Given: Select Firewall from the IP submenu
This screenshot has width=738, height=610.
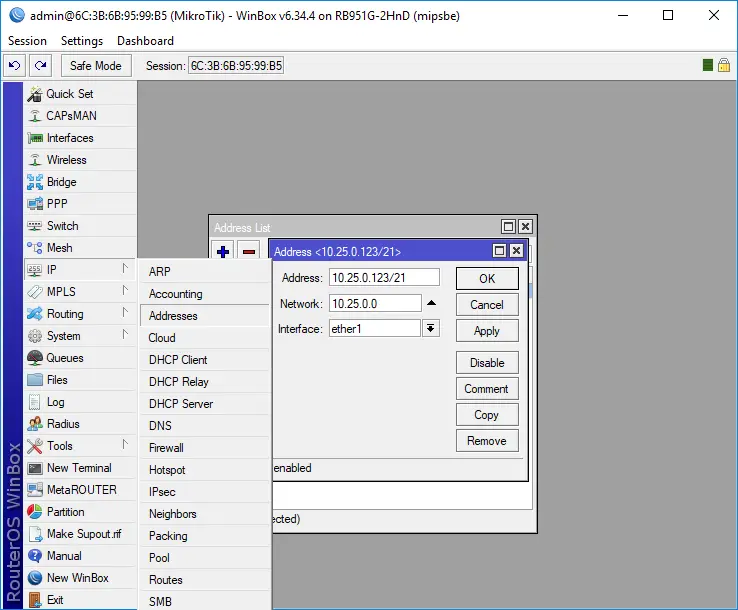Looking at the screenshot, I should (205, 448).
